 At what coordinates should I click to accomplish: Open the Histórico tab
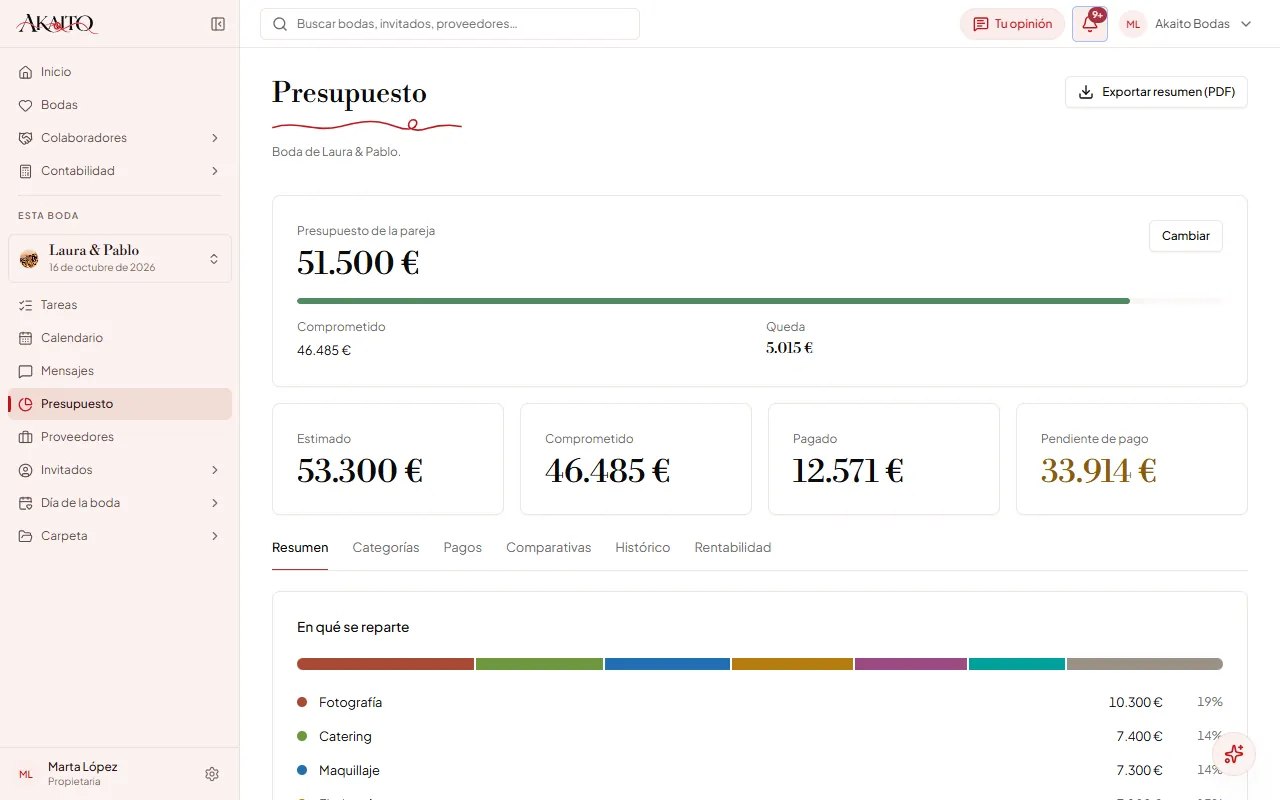(x=643, y=548)
